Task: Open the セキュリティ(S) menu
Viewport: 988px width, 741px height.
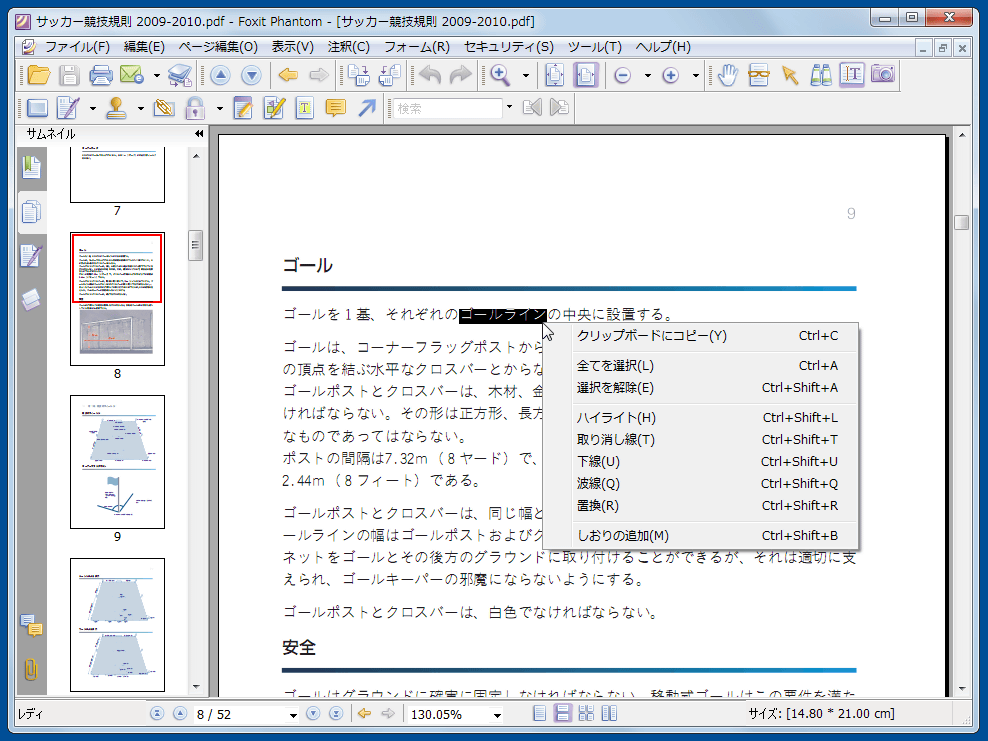Action: coord(508,47)
